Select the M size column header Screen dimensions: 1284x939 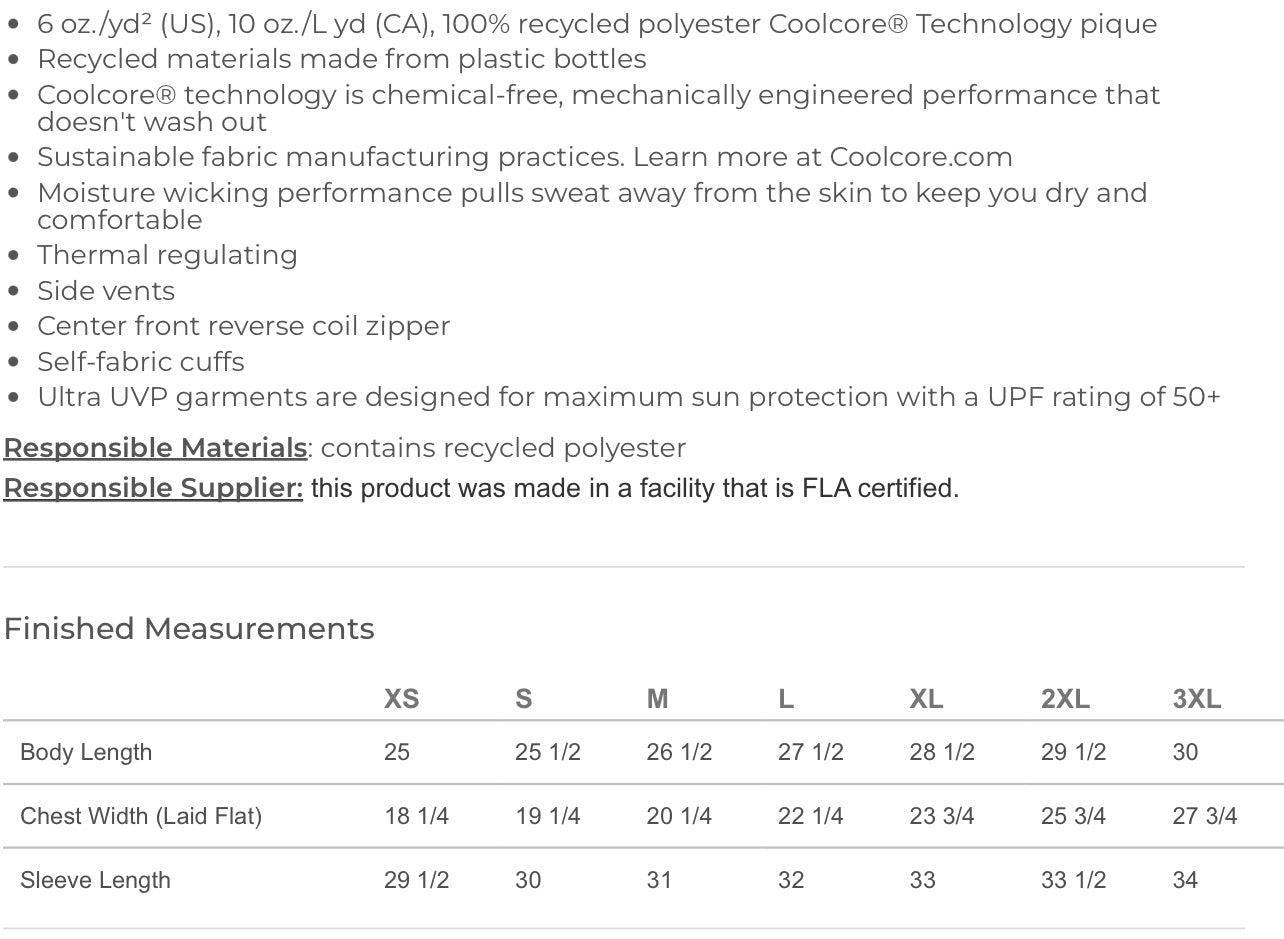657,699
